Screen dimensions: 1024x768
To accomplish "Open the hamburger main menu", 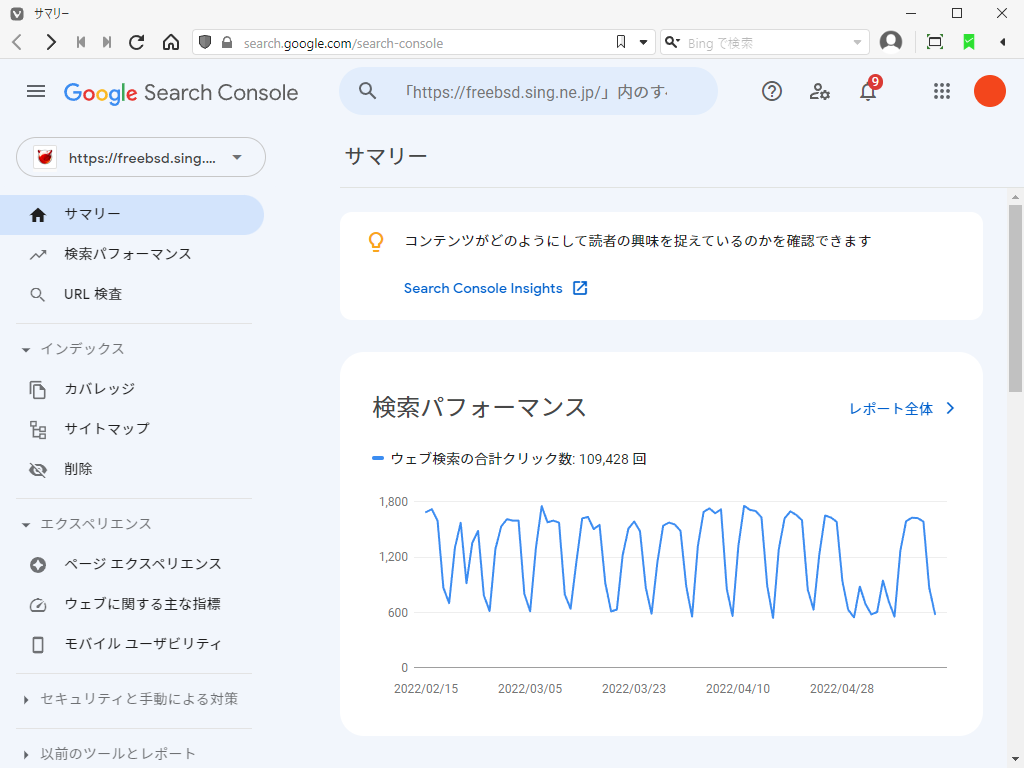I will [x=36, y=91].
